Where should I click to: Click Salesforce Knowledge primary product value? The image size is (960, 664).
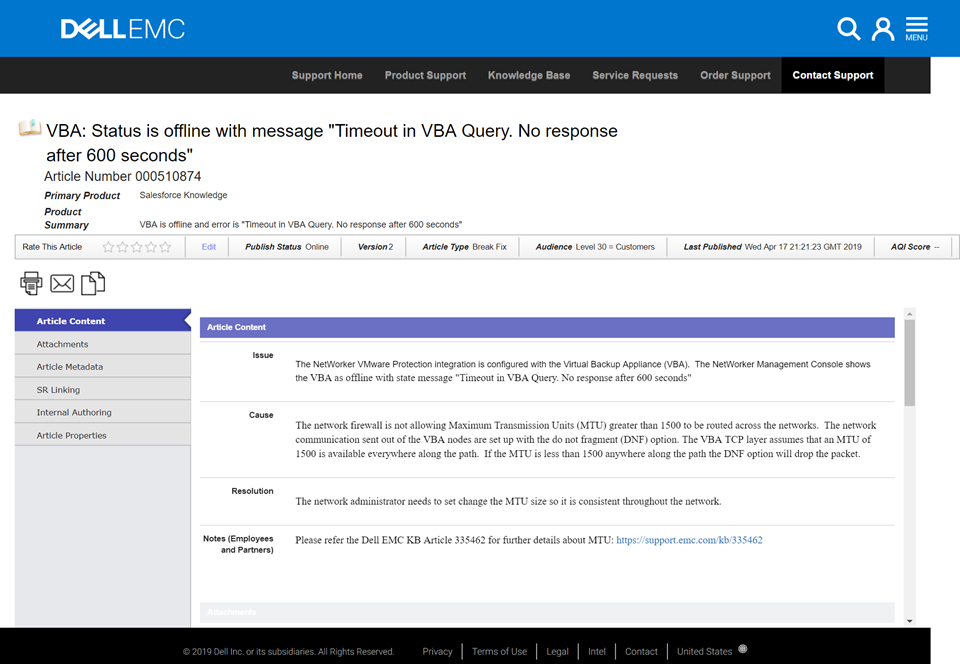pyautogui.click(x=183, y=195)
